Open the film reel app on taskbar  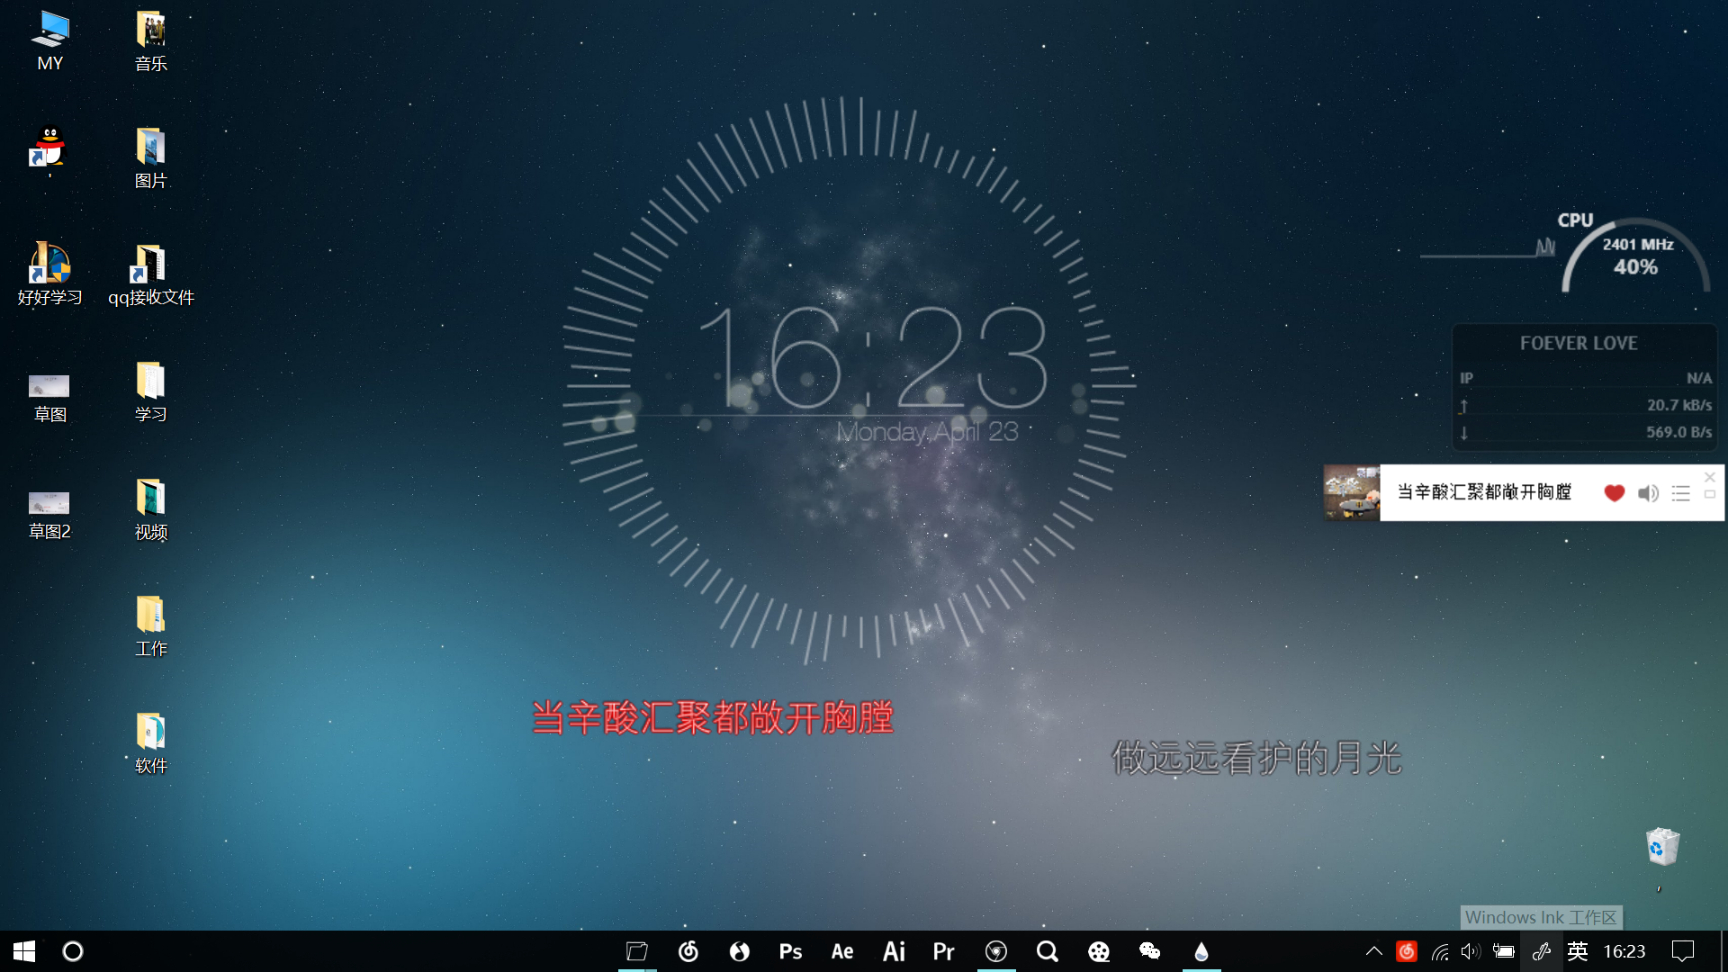[1098, 951]
